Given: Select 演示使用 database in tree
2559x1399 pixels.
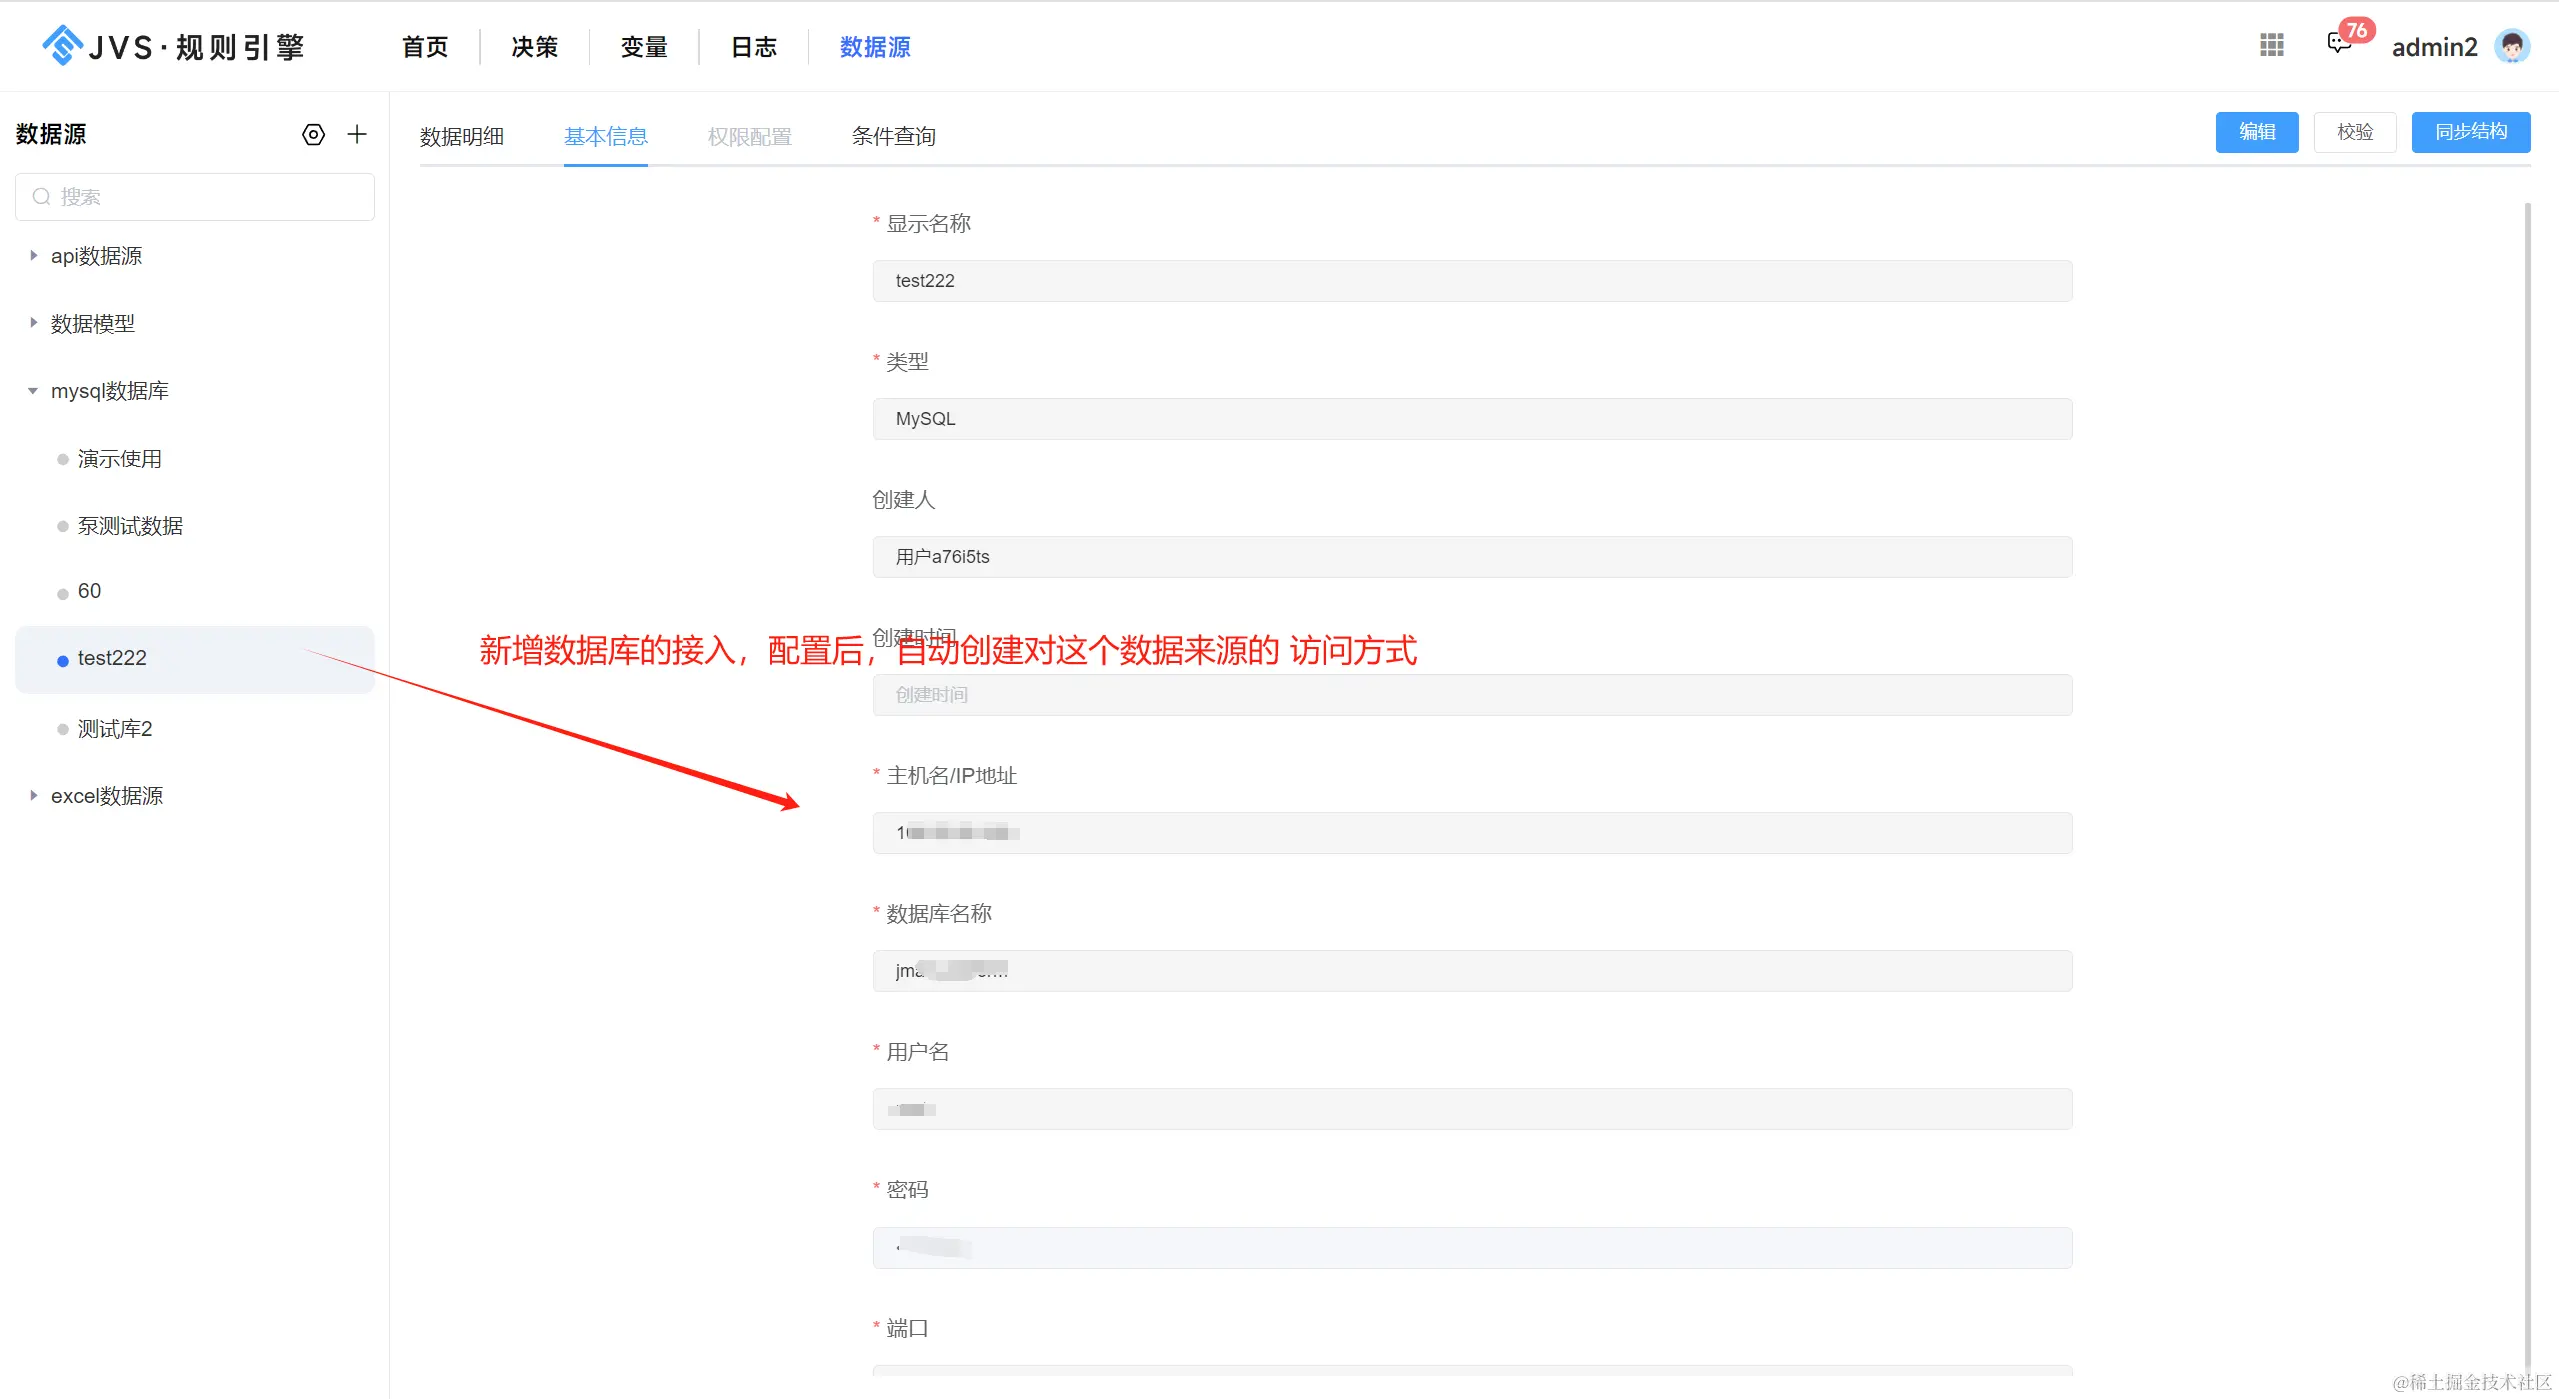Looking at the screenshot, I should pos(119,459).
